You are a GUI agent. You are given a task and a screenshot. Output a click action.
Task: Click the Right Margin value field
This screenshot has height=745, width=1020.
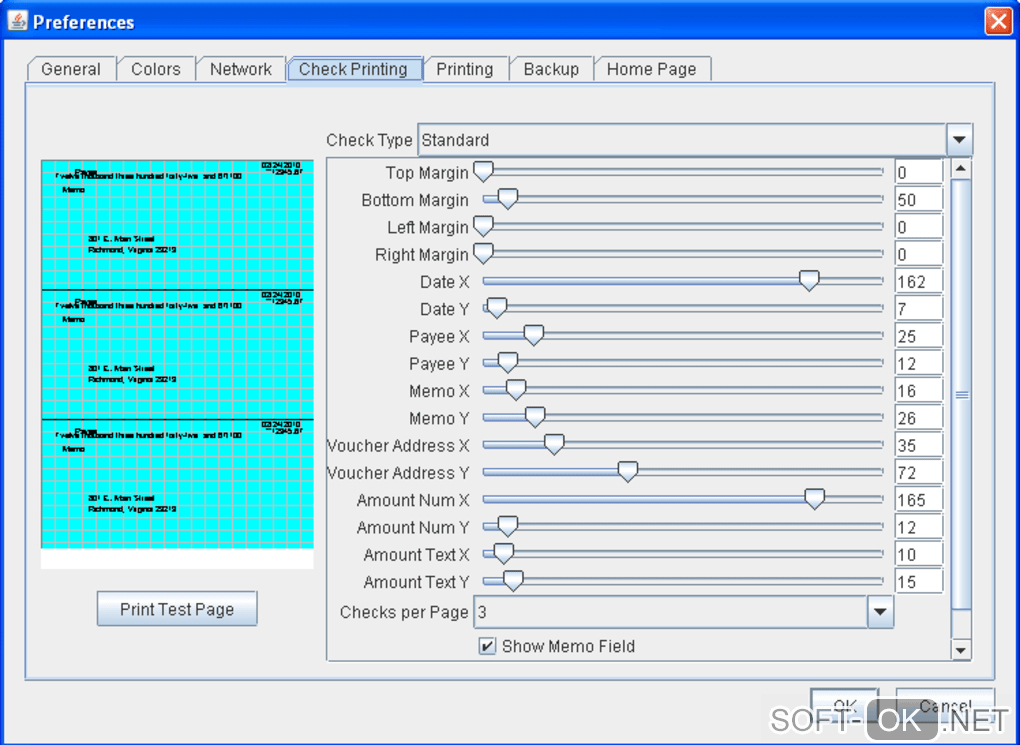point(919,254)
